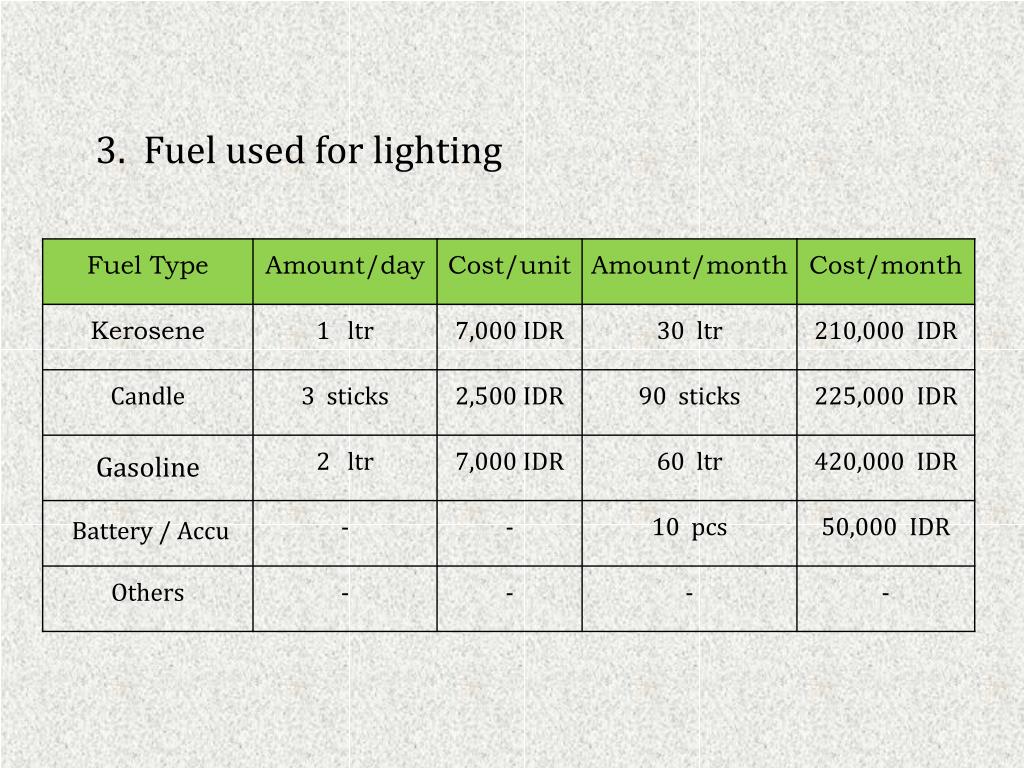1024x768 pixels.
Task: Select the '1 ltr' kerosene daily amount
Action: [x=345, y=337]
